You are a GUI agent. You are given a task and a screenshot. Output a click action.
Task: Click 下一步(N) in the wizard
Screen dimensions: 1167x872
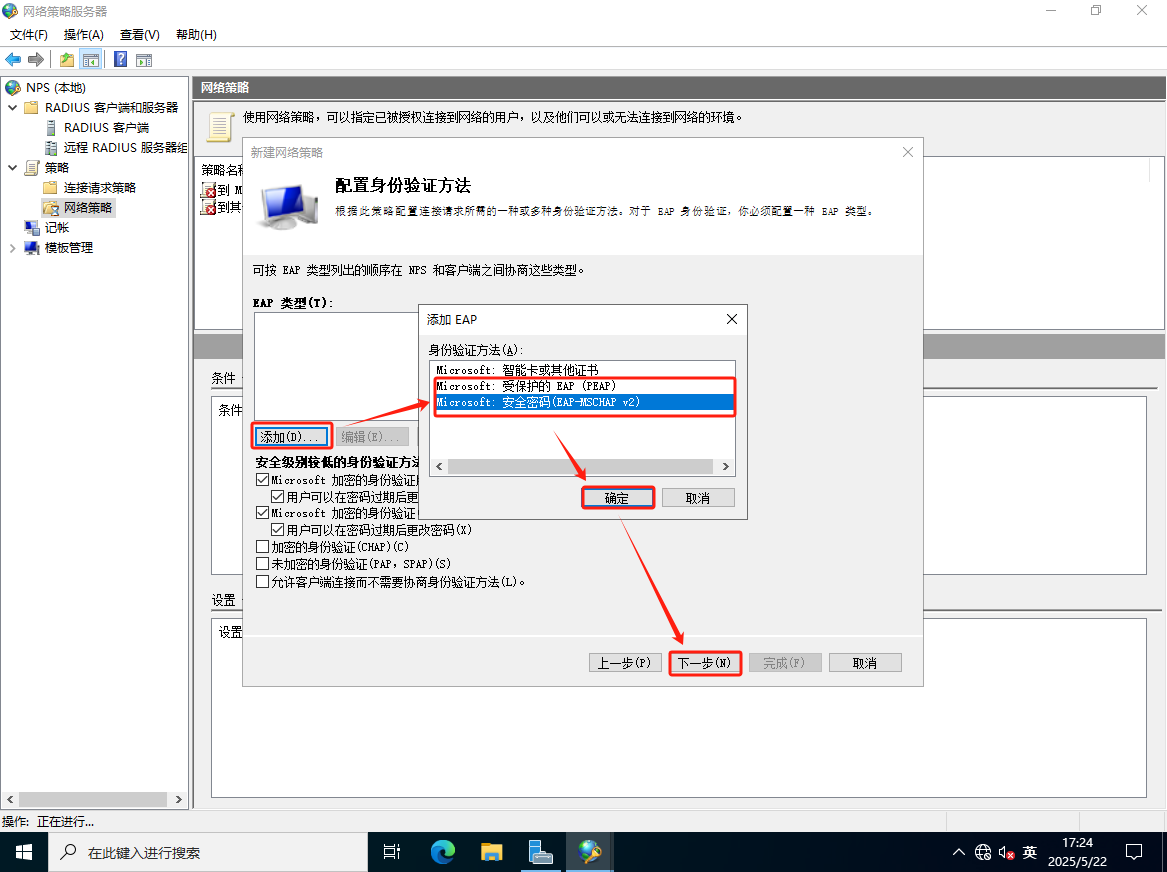click(704, 663)
